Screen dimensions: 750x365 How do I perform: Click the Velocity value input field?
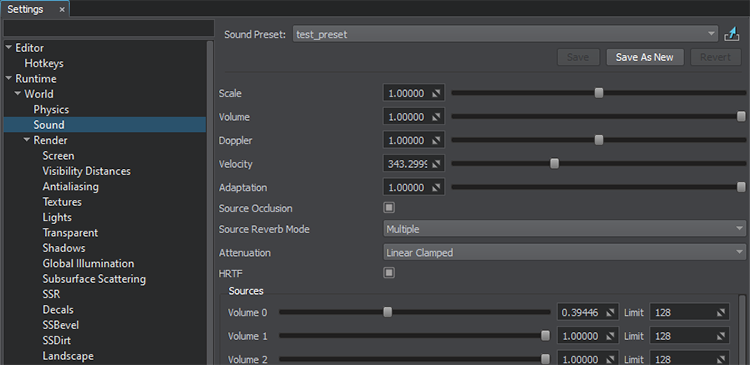414,164
